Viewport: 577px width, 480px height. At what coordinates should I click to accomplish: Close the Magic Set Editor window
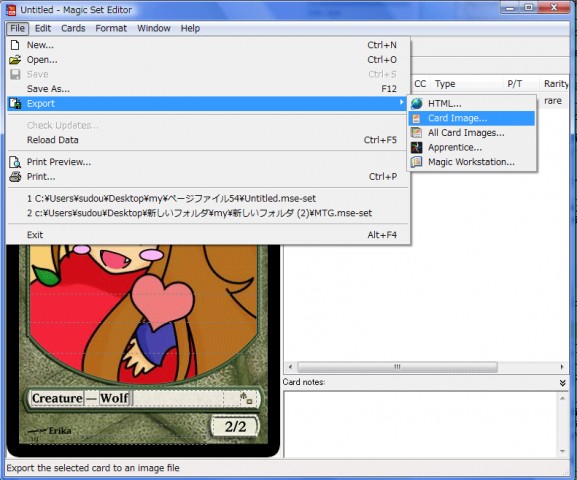[x=554, y=8]
